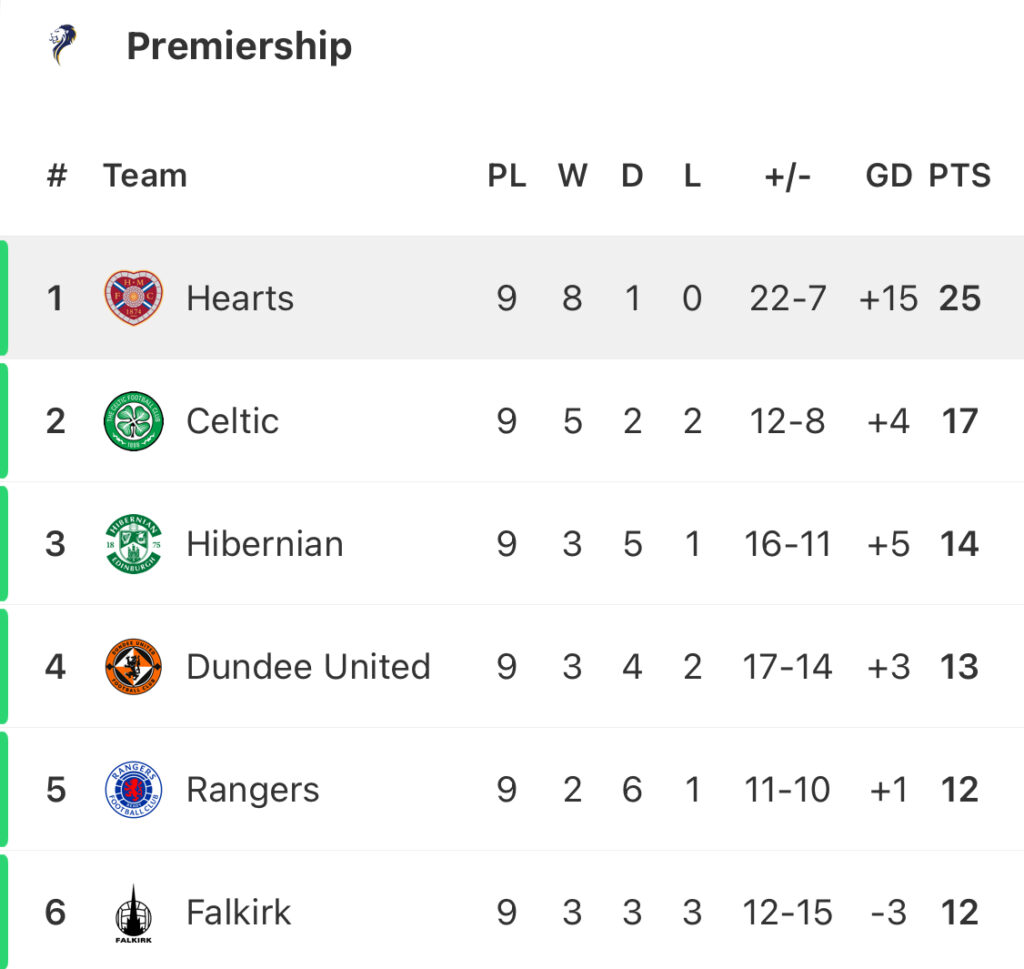Viewport: 1024px width, 969px height.
Task: Select Dundee United team name
Action: pyautogui.click(x=308, y=667)
